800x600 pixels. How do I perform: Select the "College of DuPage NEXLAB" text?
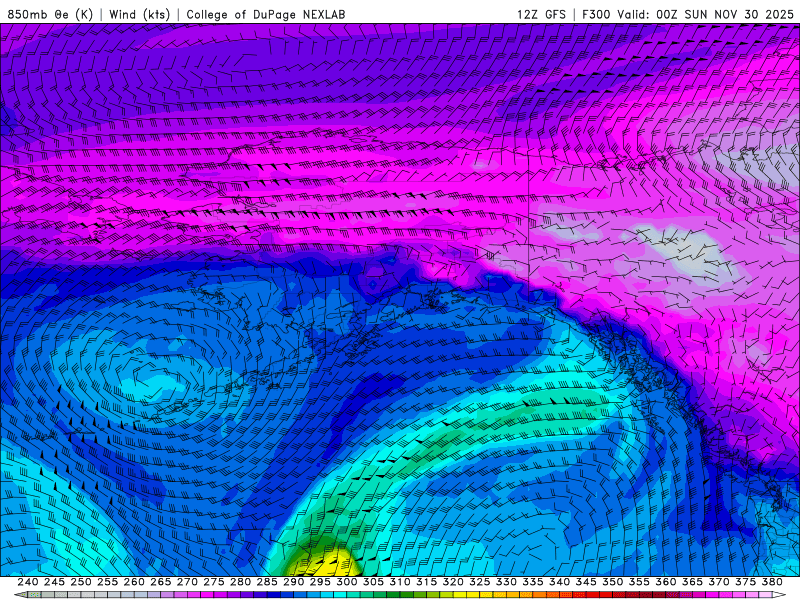pyautogui.click(x=266, y=14)
